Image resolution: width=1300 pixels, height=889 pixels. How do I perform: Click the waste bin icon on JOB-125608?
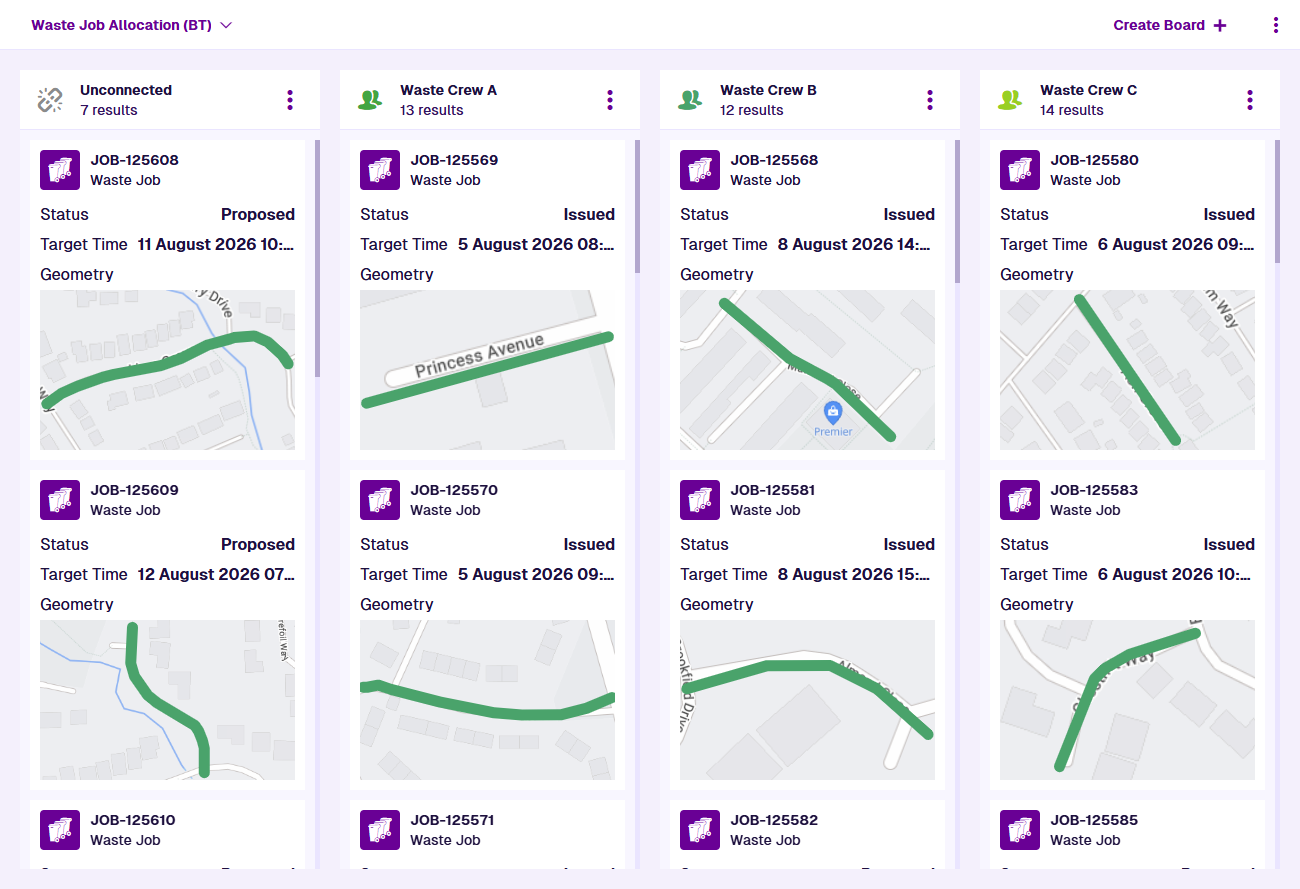pyautogui.click(x=60, y=170)
